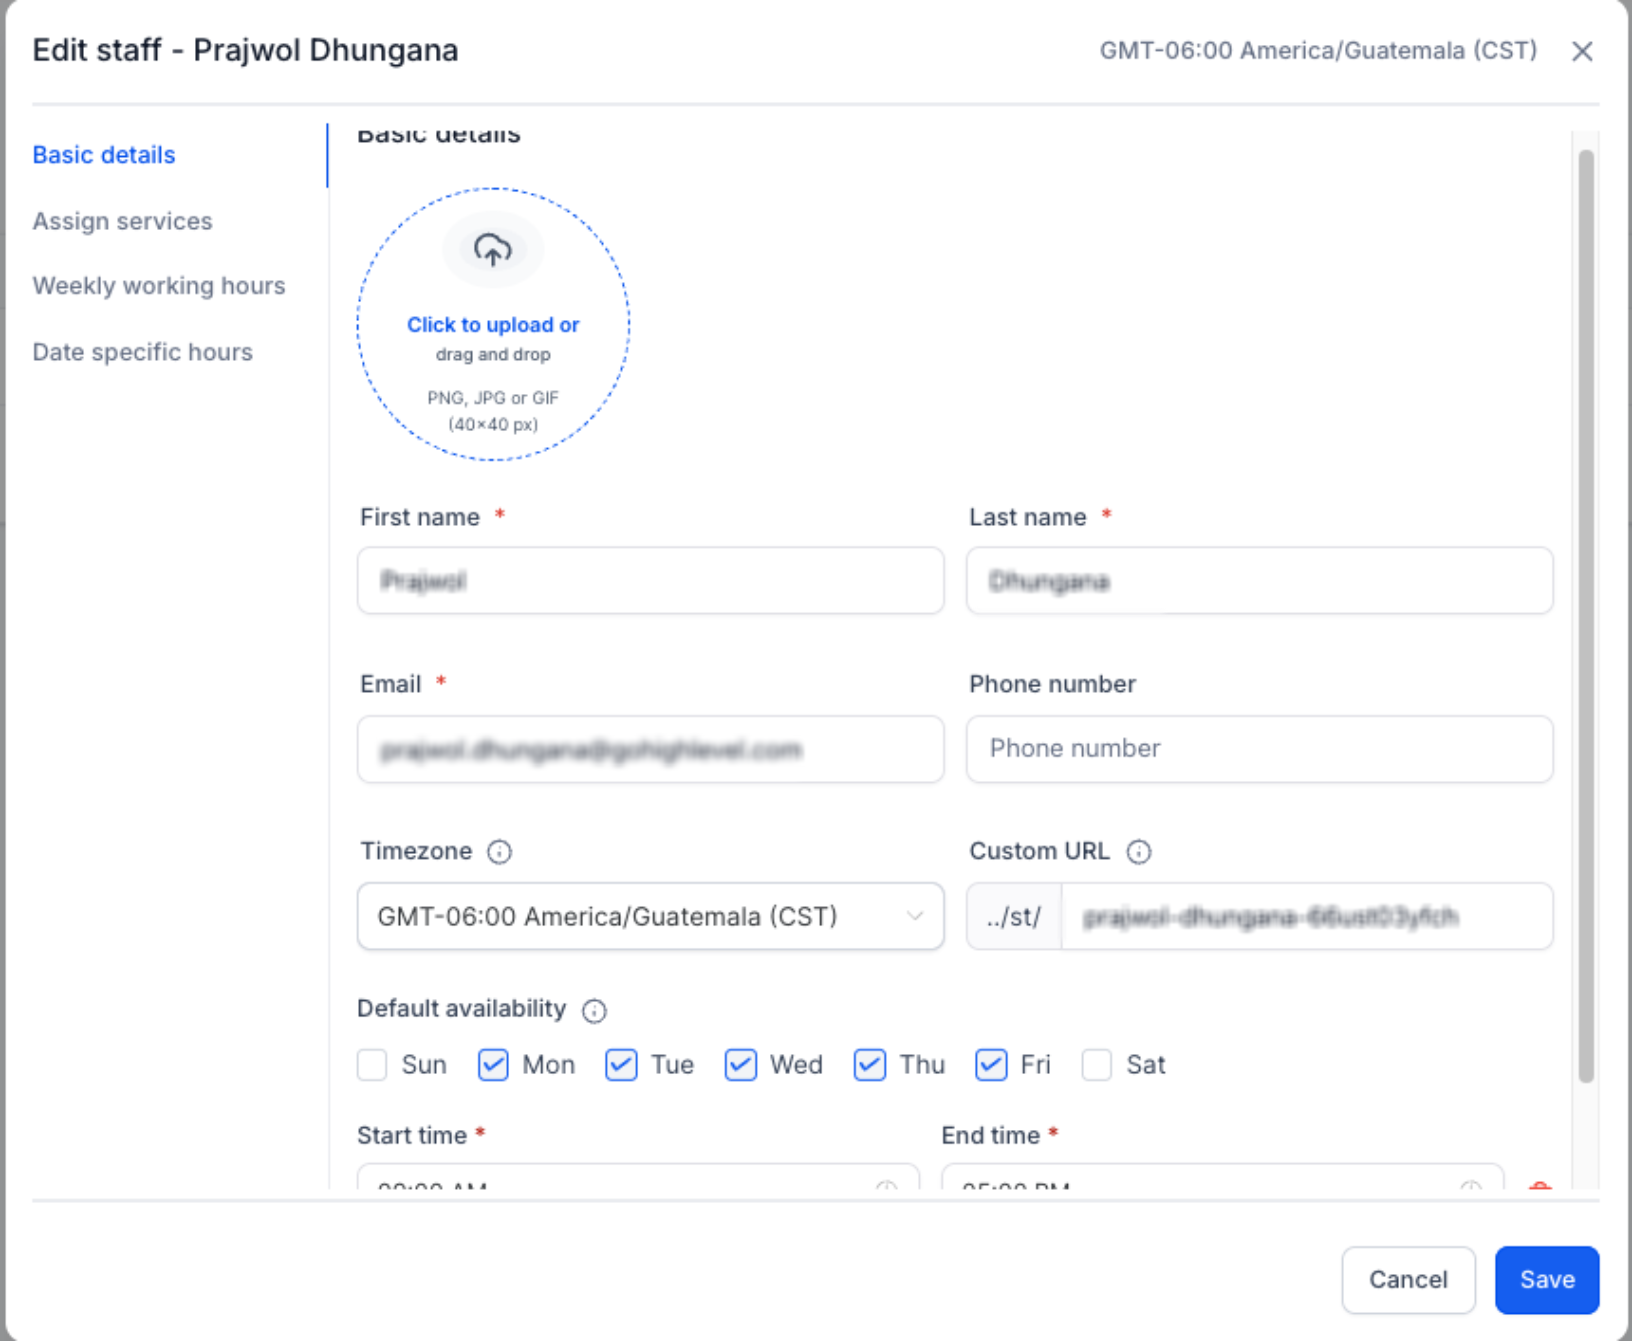Viewport: 1632px width, 1341px height.
Task: Open the Timezone dropdown
Action: [651, 916]
